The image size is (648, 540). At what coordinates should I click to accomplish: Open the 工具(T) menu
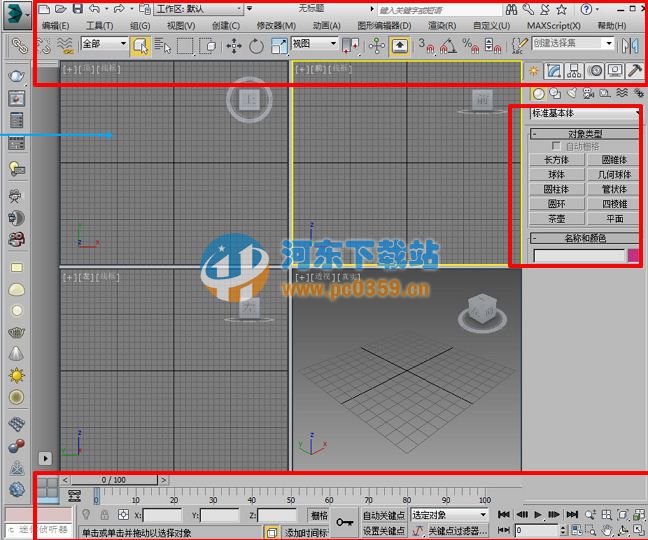click(100, 26)
